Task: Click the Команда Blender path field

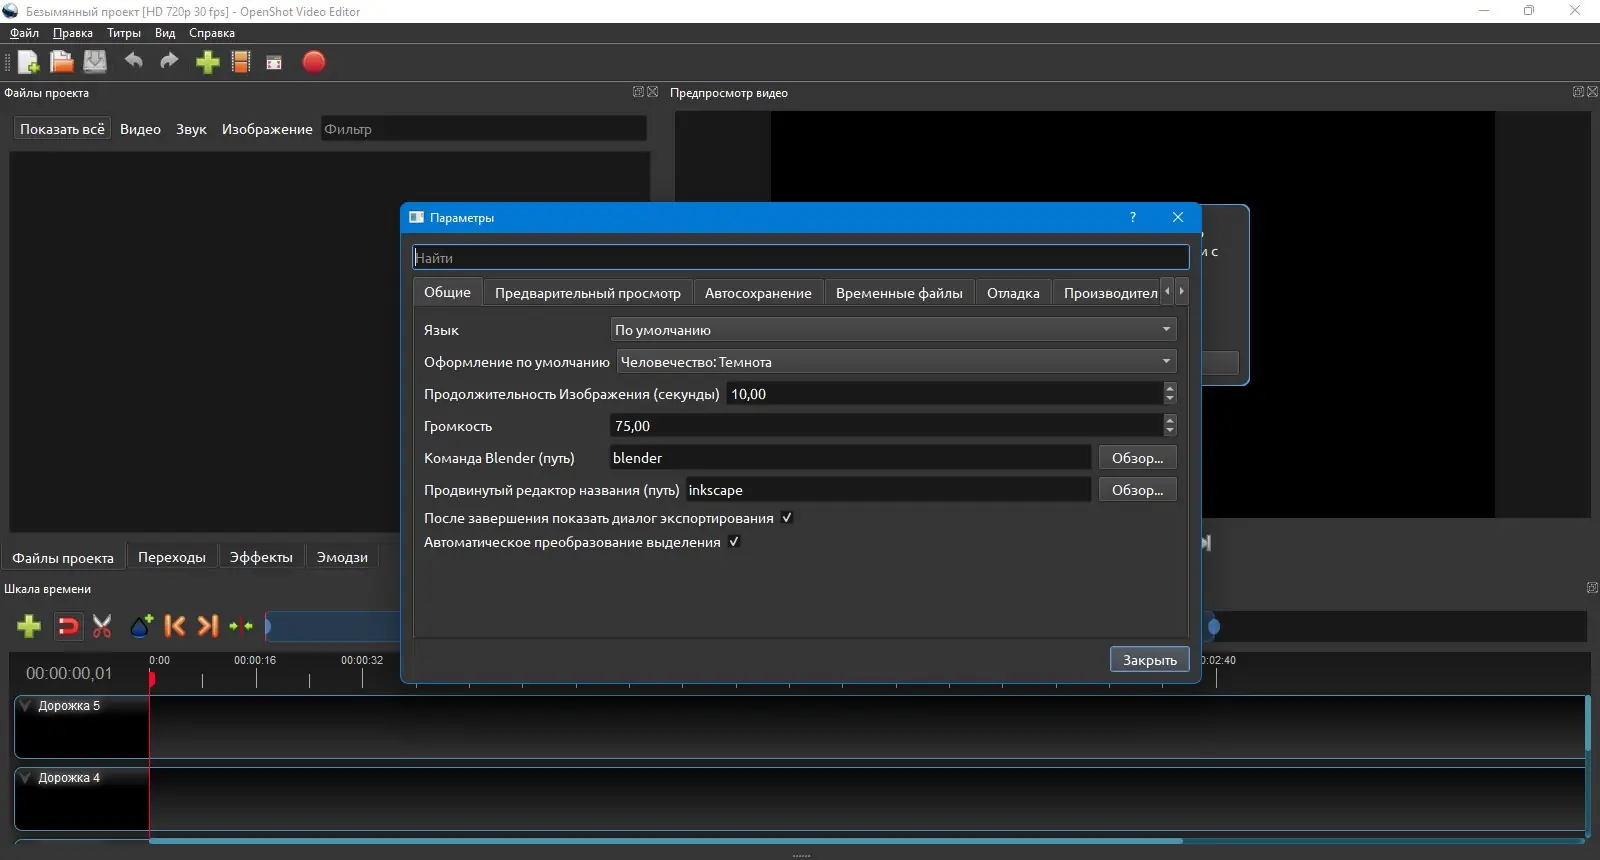Action: coord(850,458)
